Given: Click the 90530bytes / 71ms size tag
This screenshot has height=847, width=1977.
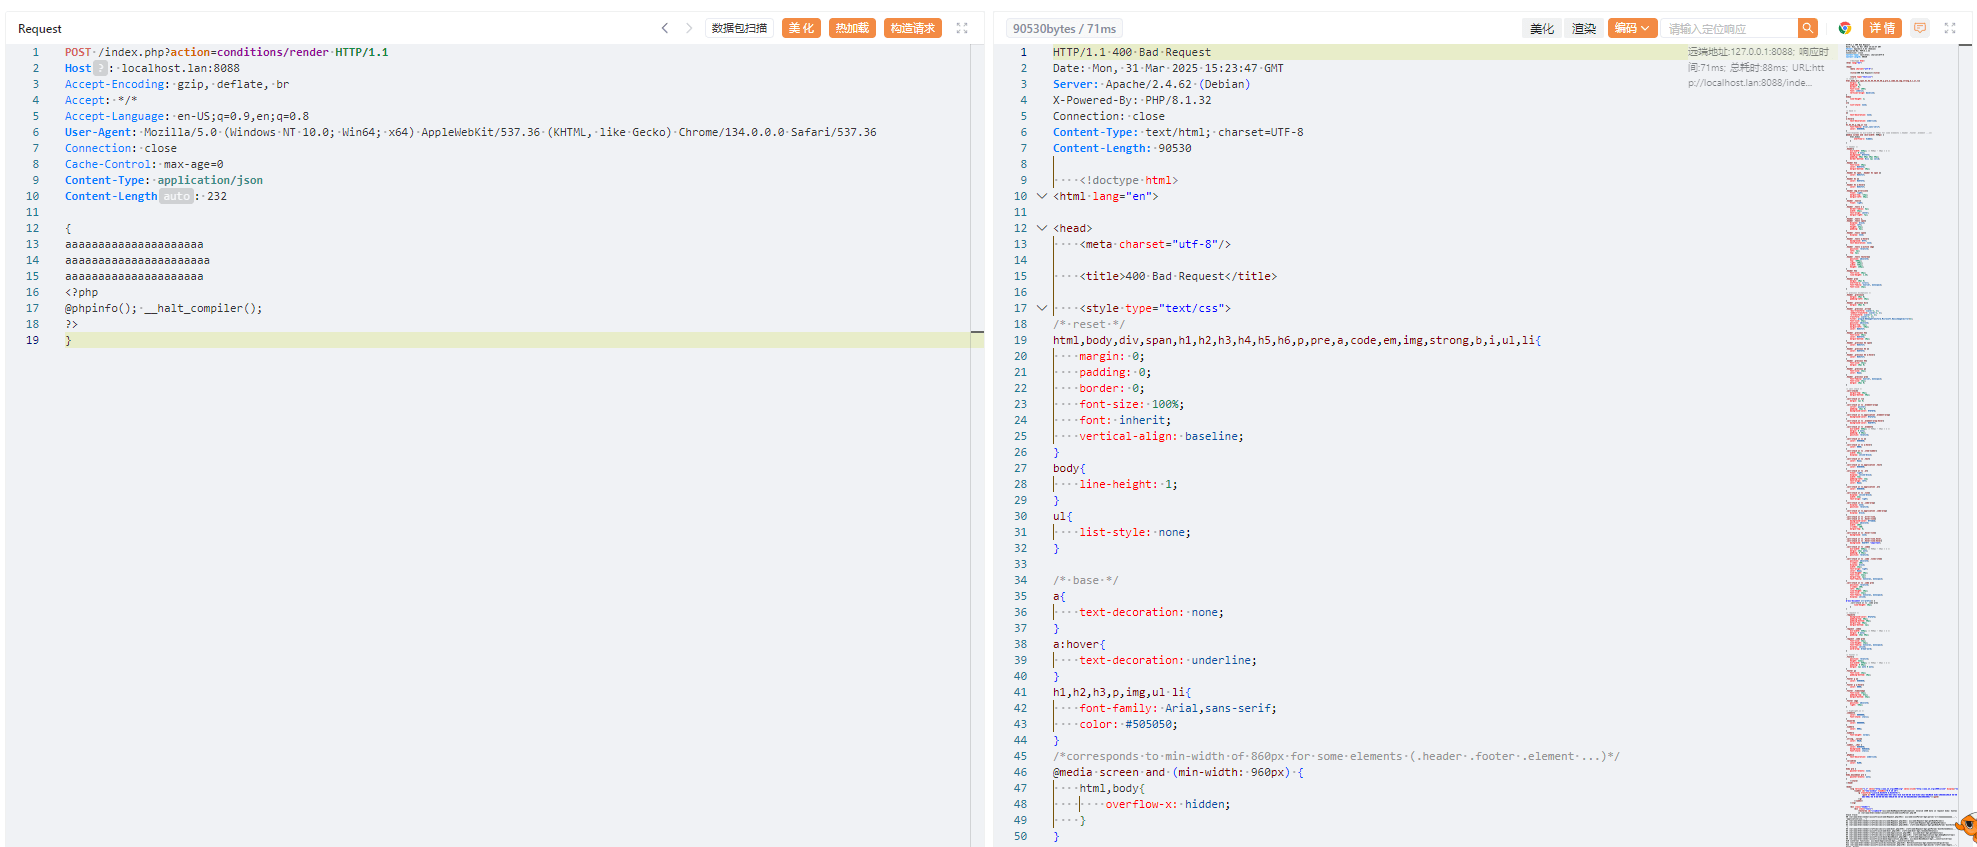Looking at the screenshot, I should tap(1064, 28).
